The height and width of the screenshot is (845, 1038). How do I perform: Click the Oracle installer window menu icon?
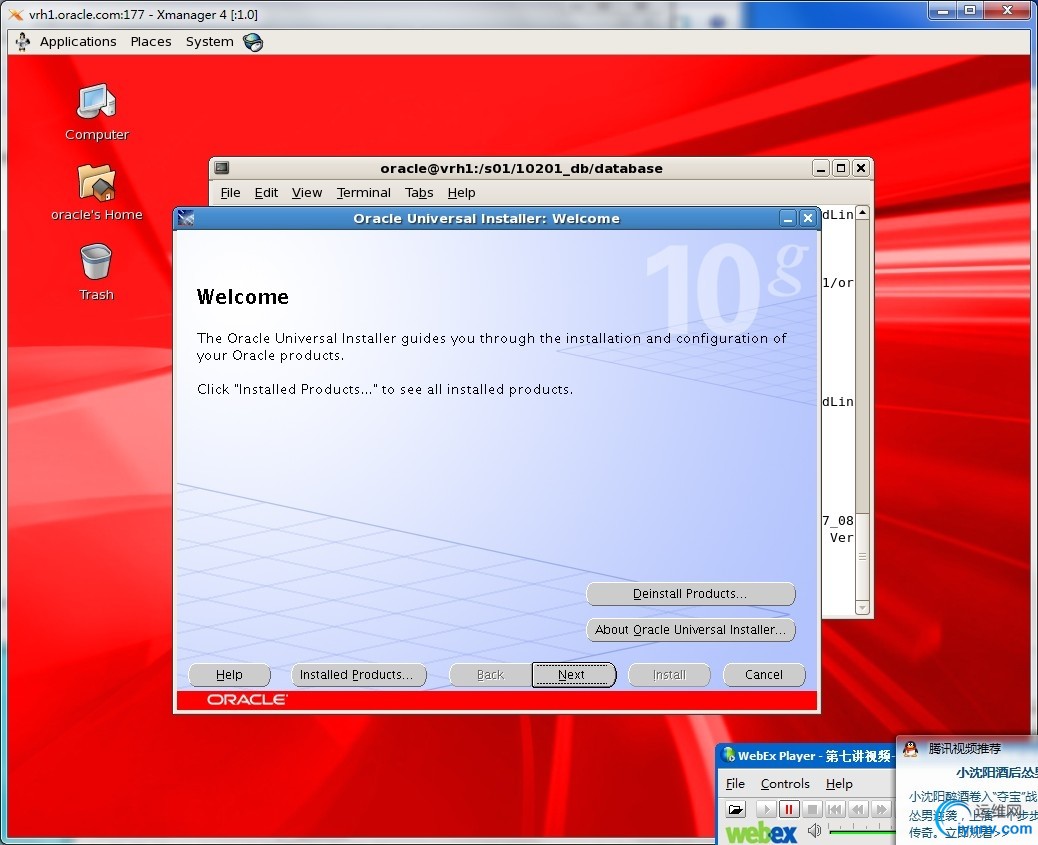coord(186,218)
